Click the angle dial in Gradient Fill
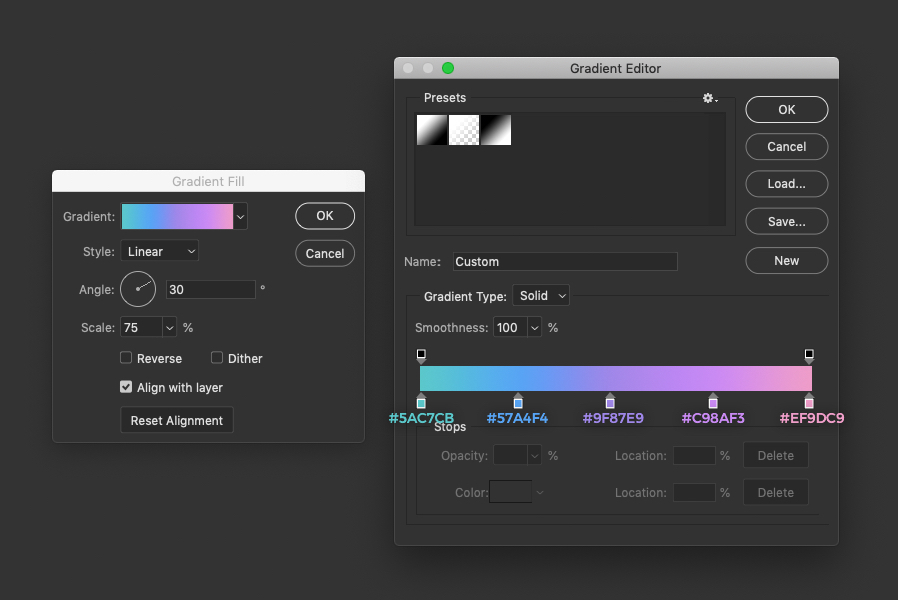Viewport: 898px width, 600px height. coord(138,289)
